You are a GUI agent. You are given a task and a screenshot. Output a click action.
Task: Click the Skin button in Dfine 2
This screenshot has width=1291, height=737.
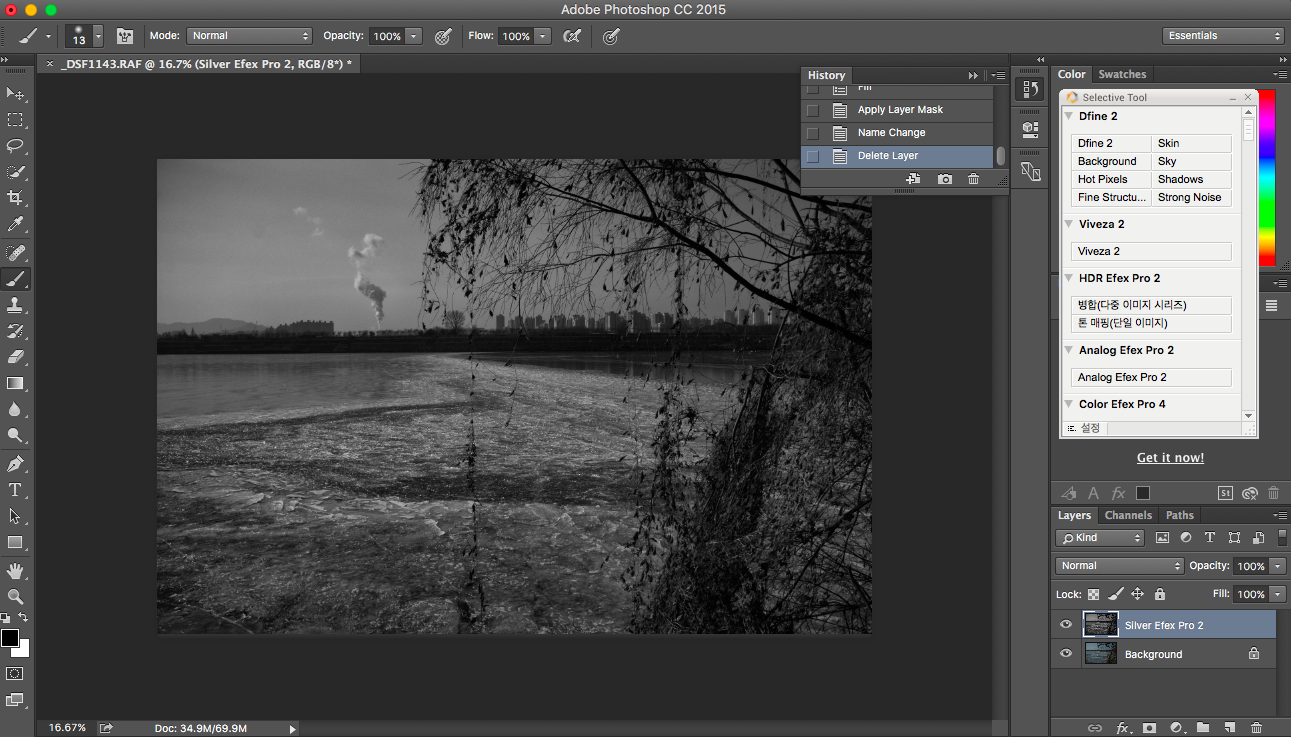coord(1191,143)
